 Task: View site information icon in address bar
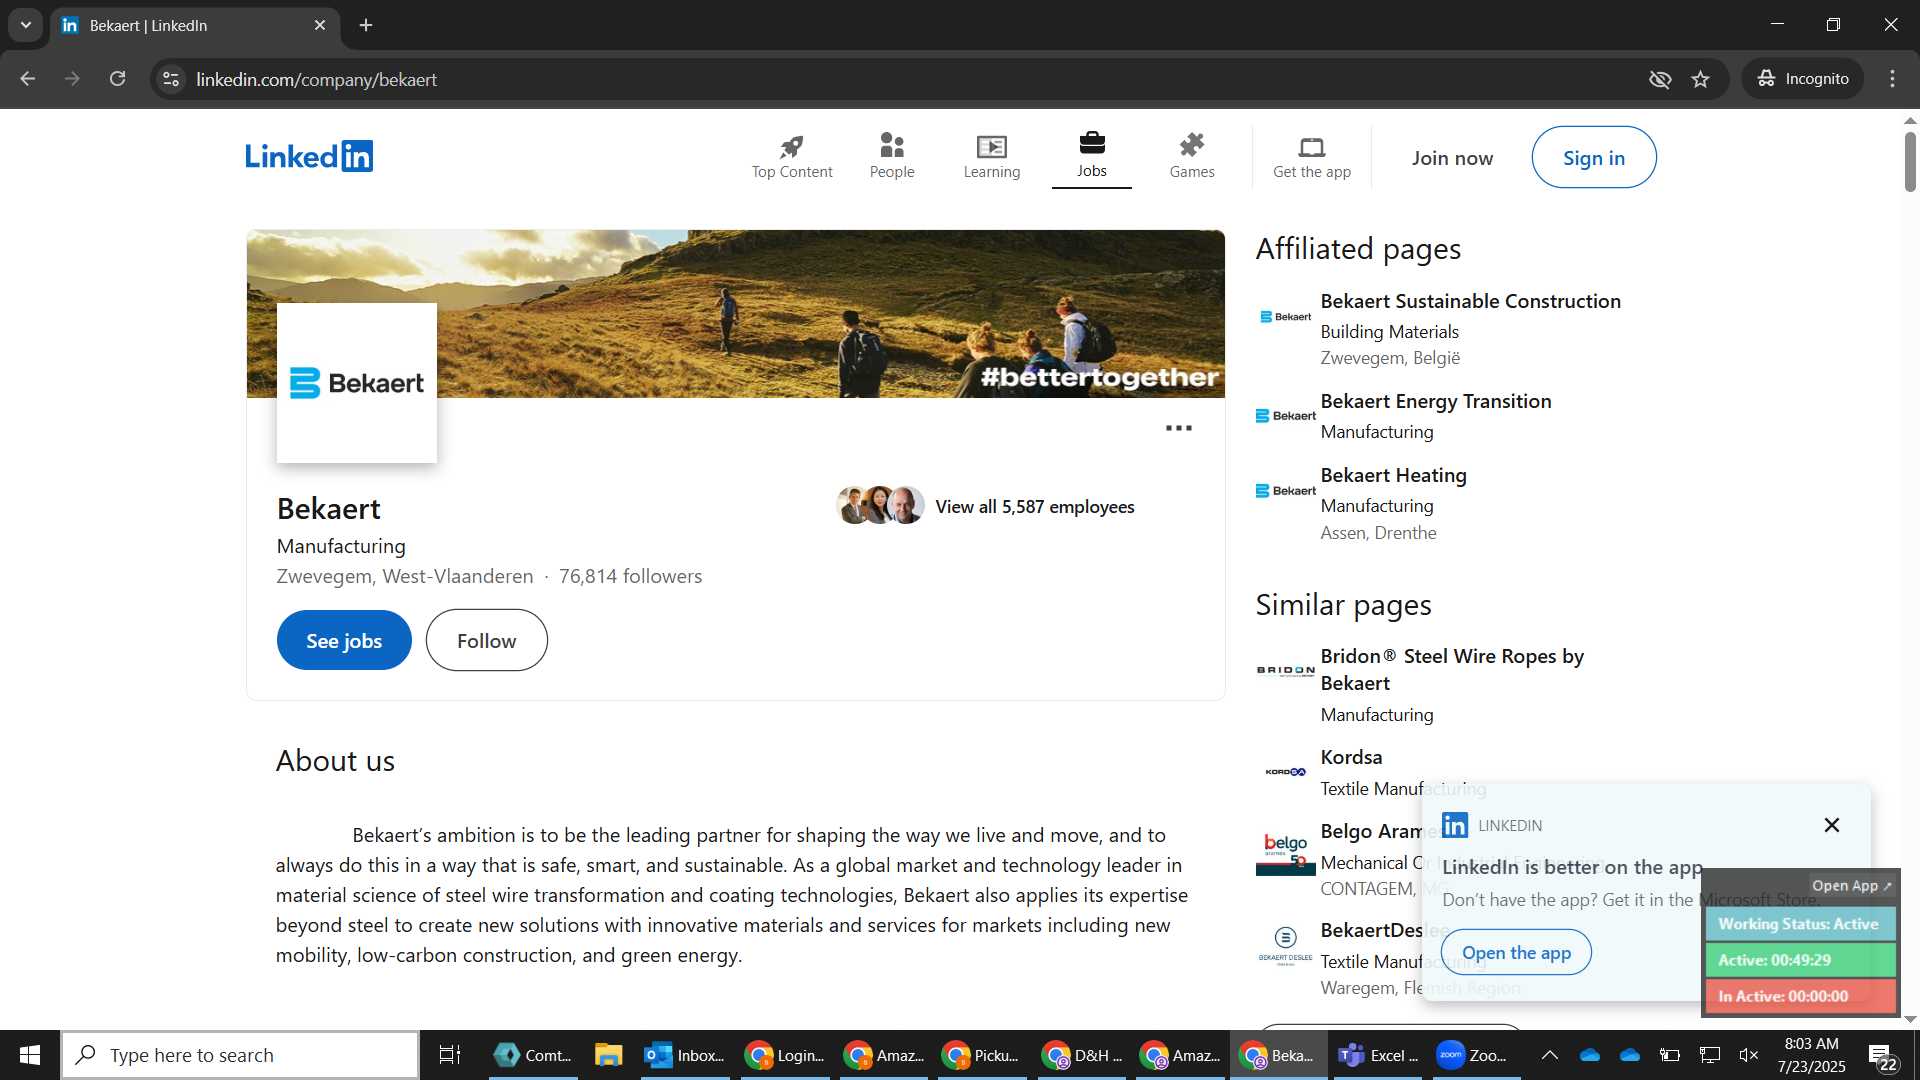(x=171, y=79)
